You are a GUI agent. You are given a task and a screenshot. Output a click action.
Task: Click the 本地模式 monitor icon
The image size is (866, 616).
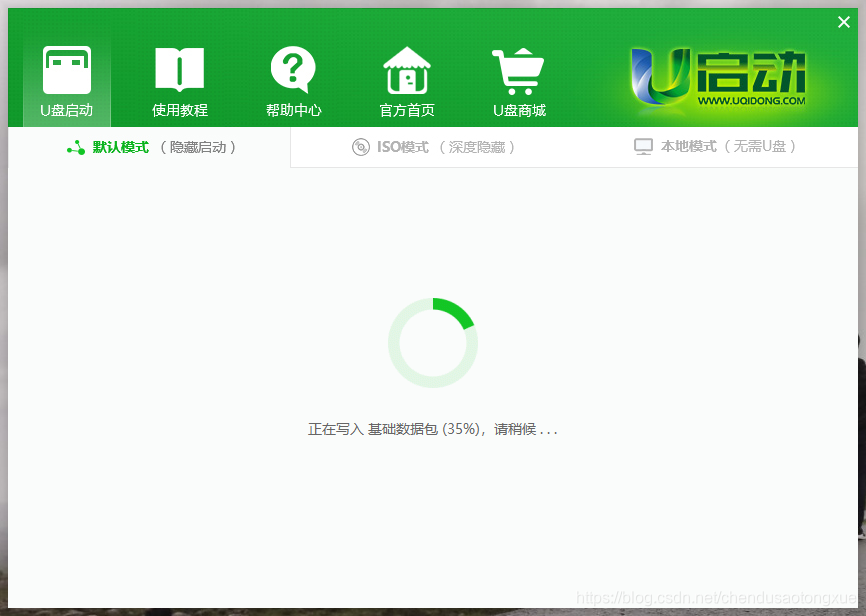pos(643,146)
